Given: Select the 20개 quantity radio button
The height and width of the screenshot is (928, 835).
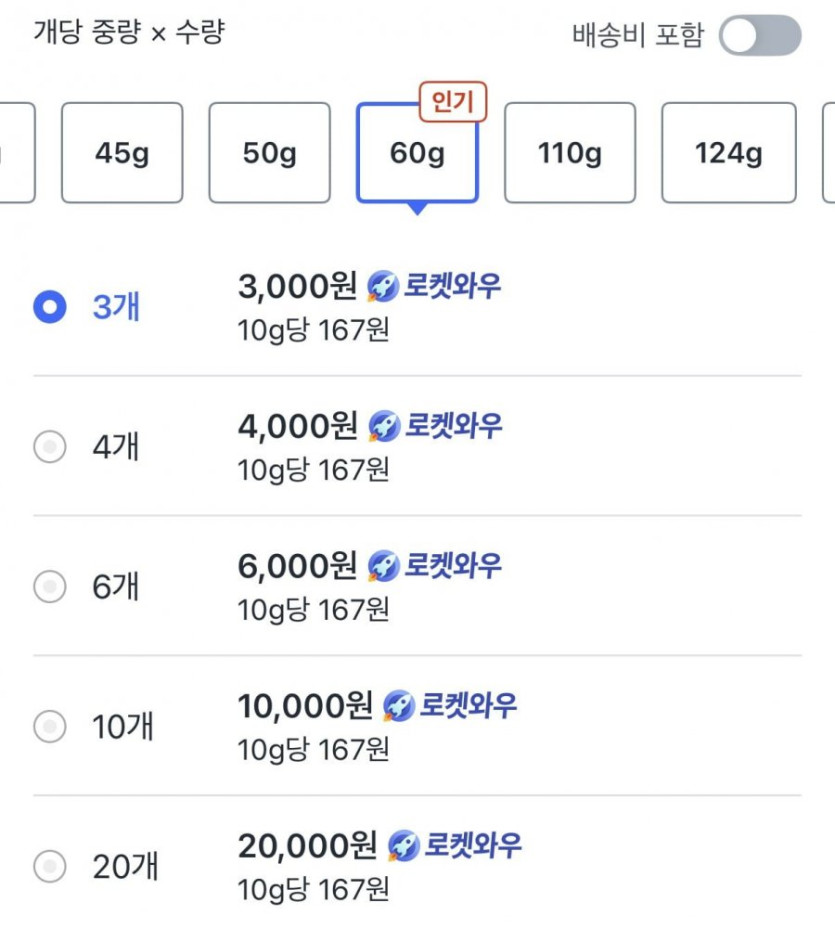Looking at the screenshot, I should coord(50,866).
